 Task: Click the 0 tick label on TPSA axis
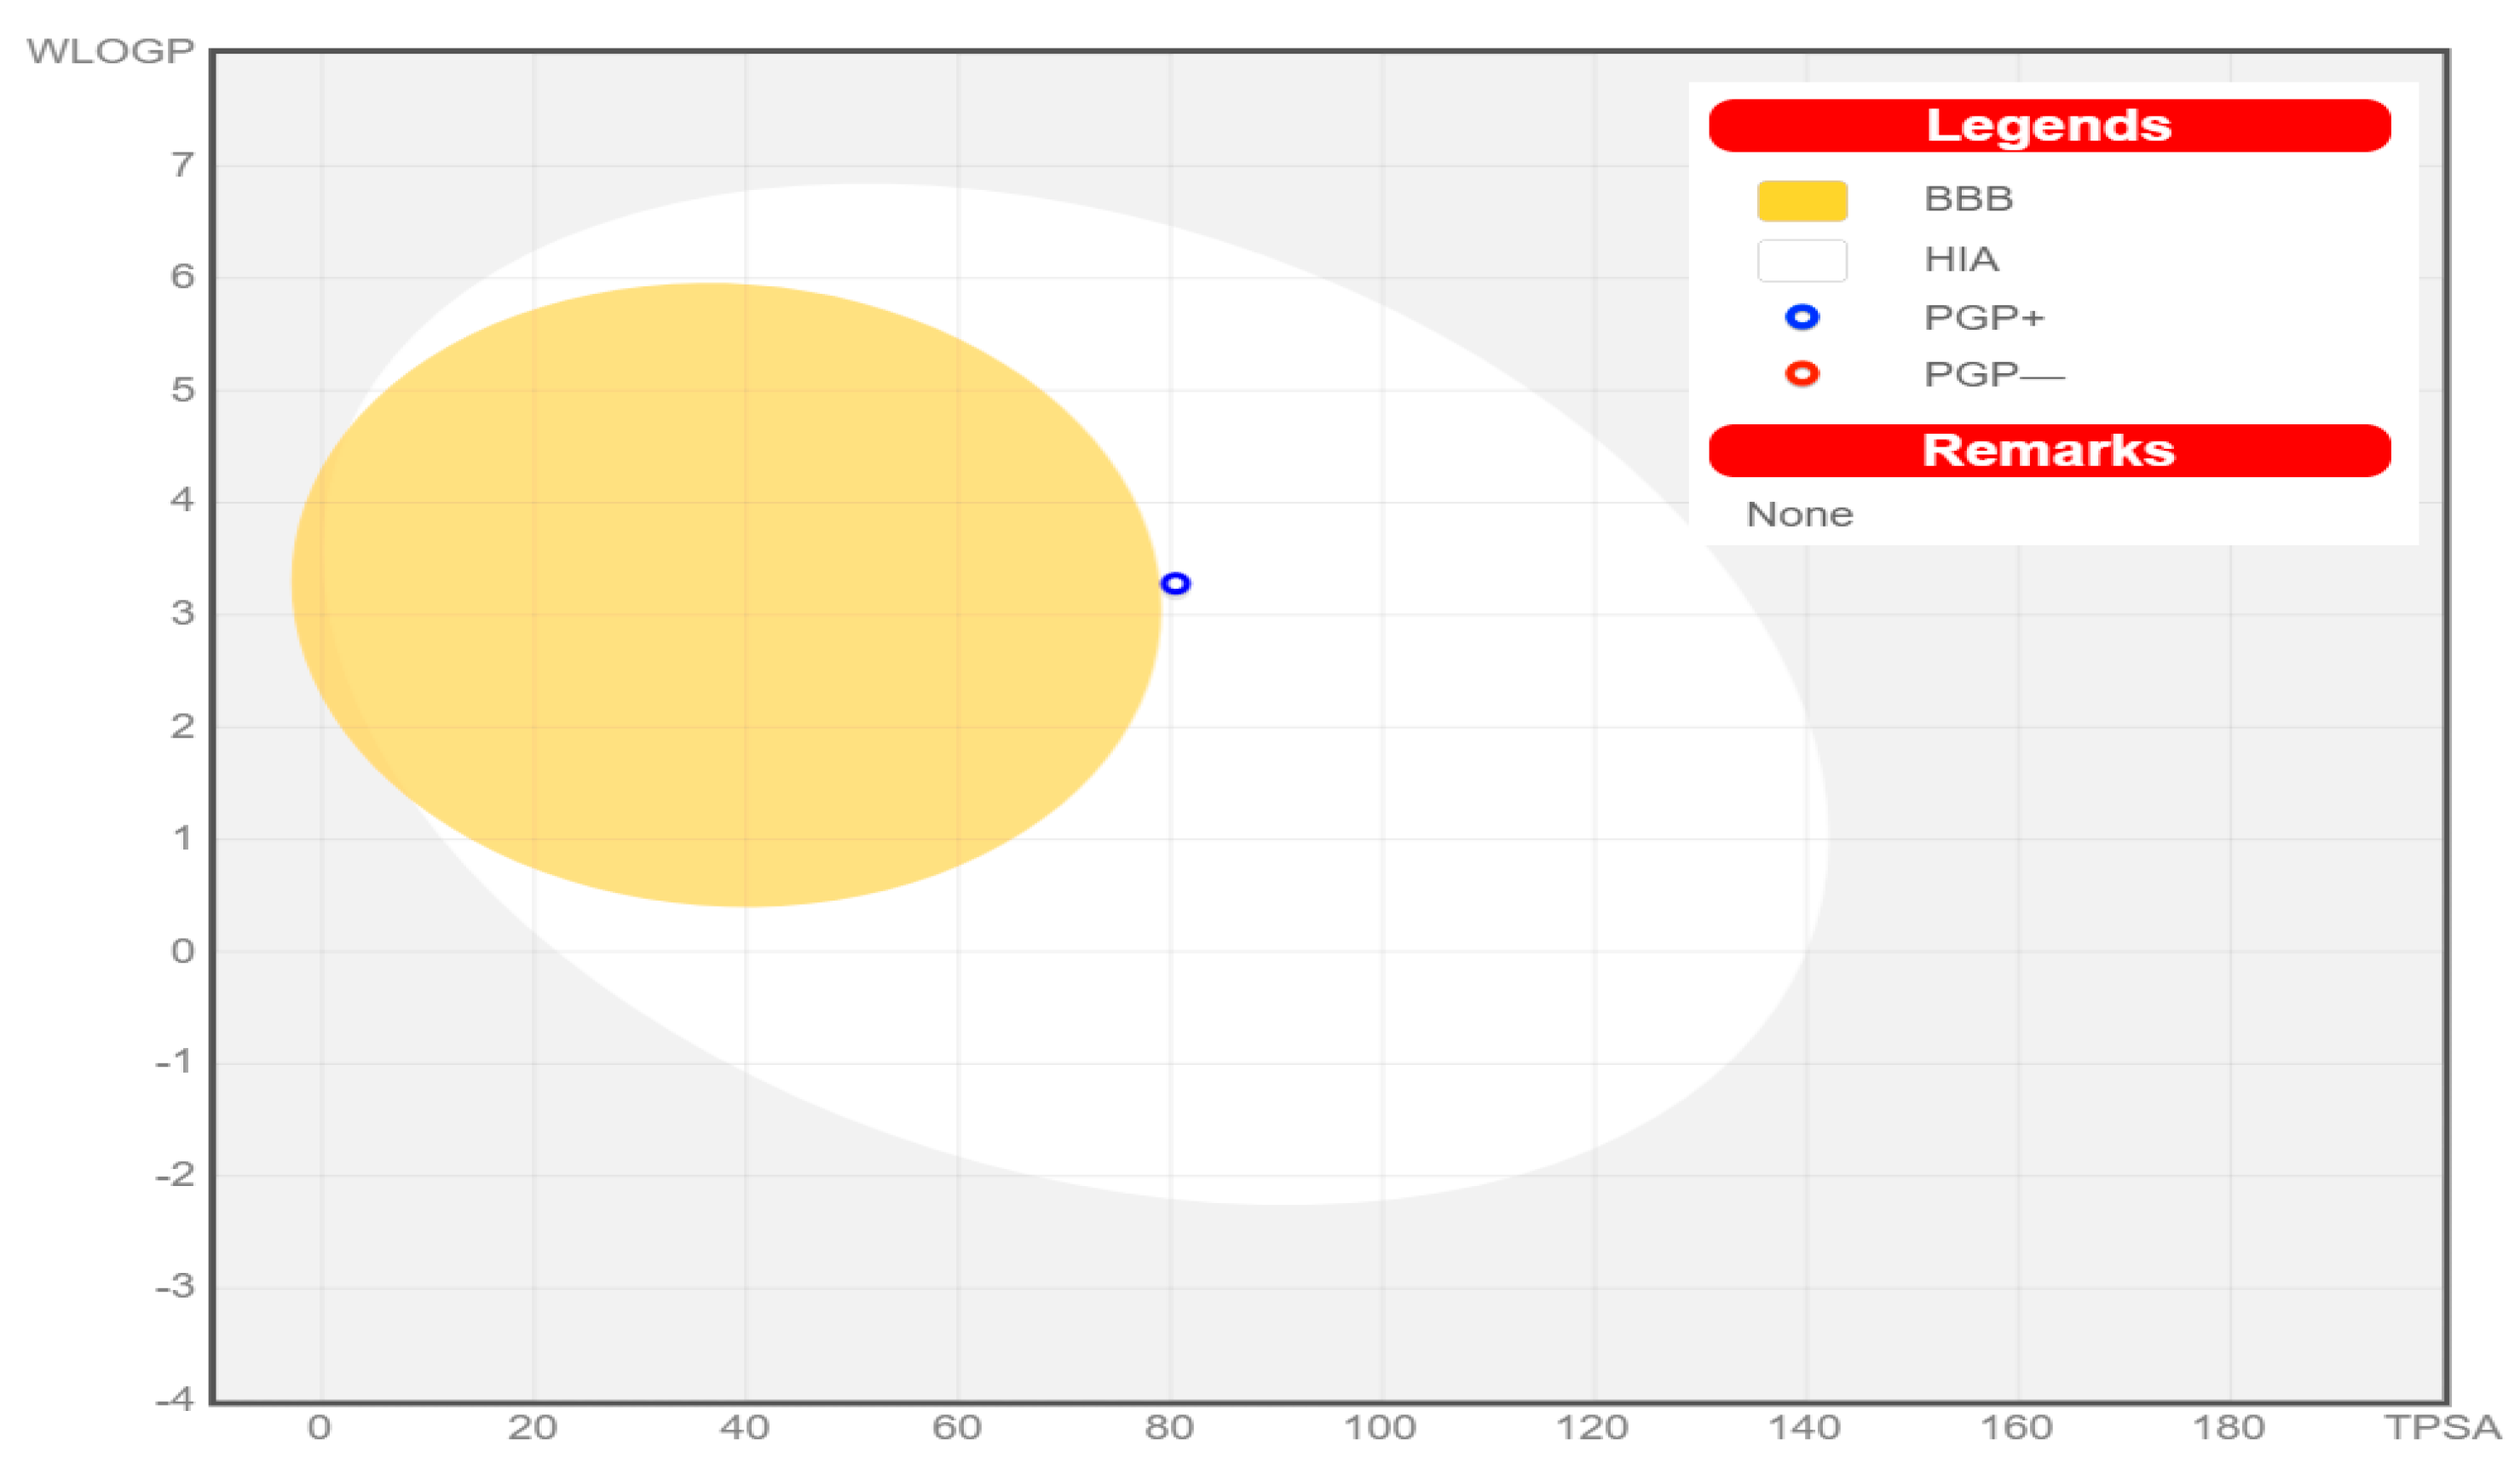pyautogui.click(x=319, y=1428)
